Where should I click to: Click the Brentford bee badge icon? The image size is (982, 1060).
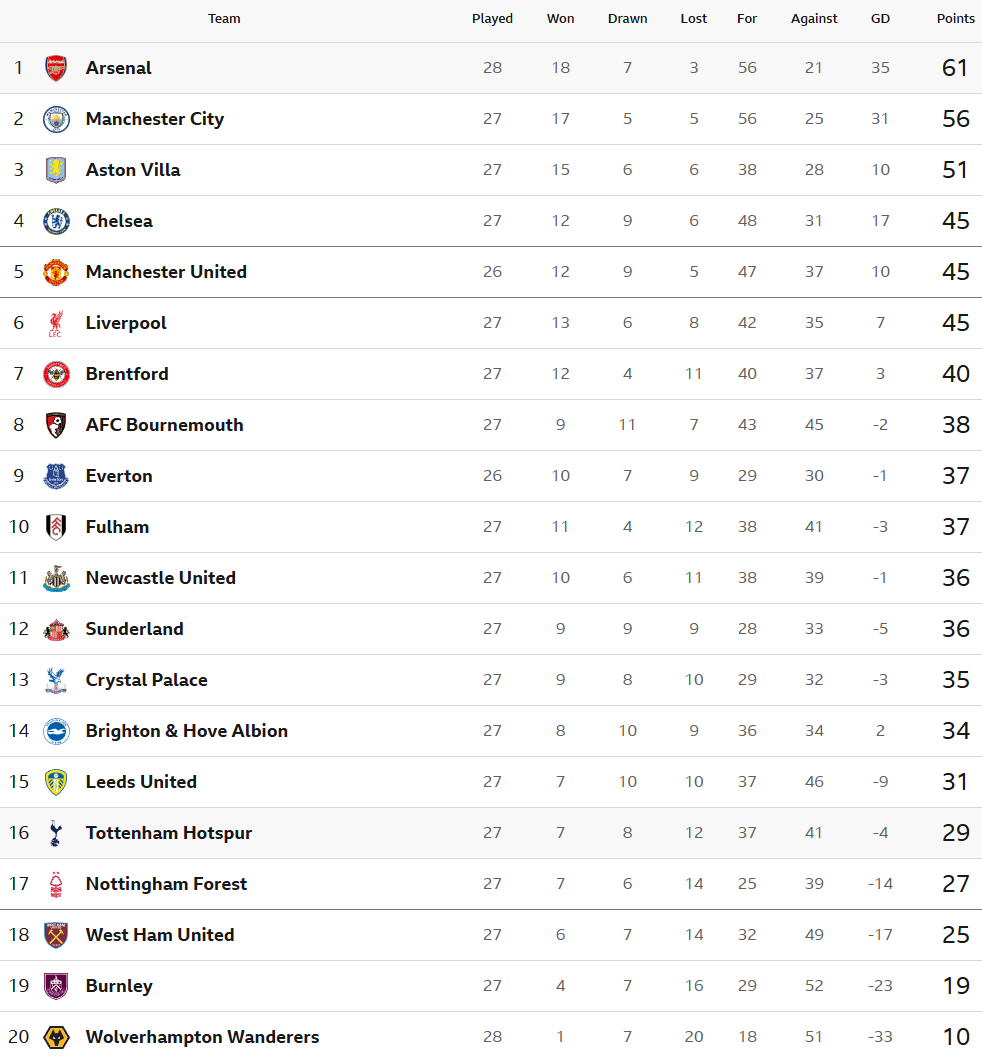tap(56, 374)
